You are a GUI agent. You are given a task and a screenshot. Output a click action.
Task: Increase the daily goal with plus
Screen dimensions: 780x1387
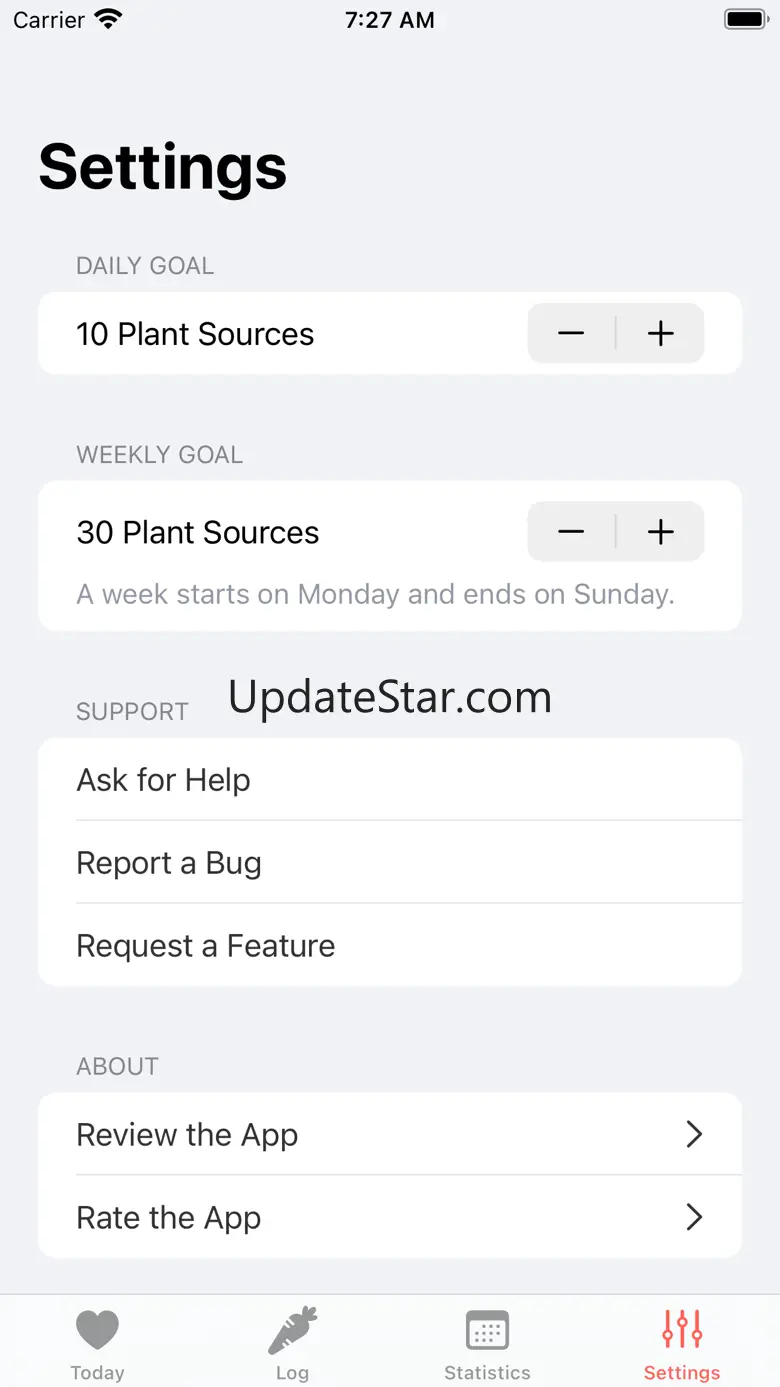click(661, 334)
